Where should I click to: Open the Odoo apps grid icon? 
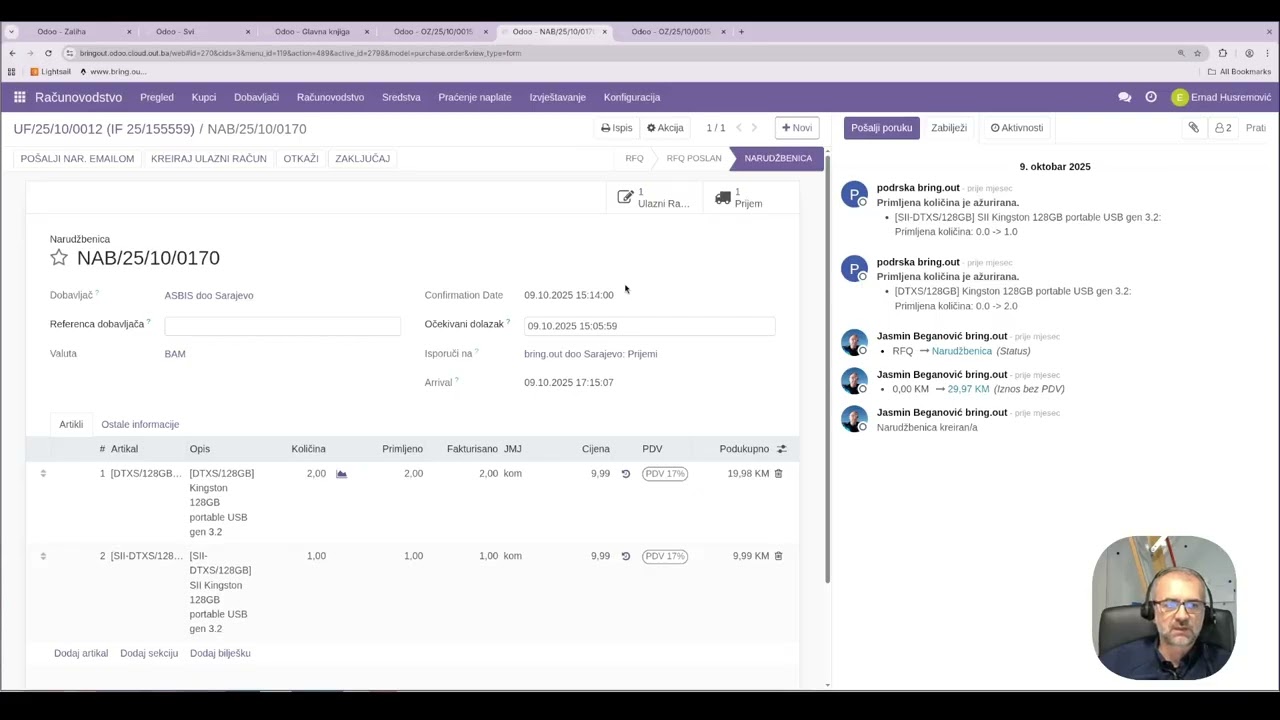[19, 97]
